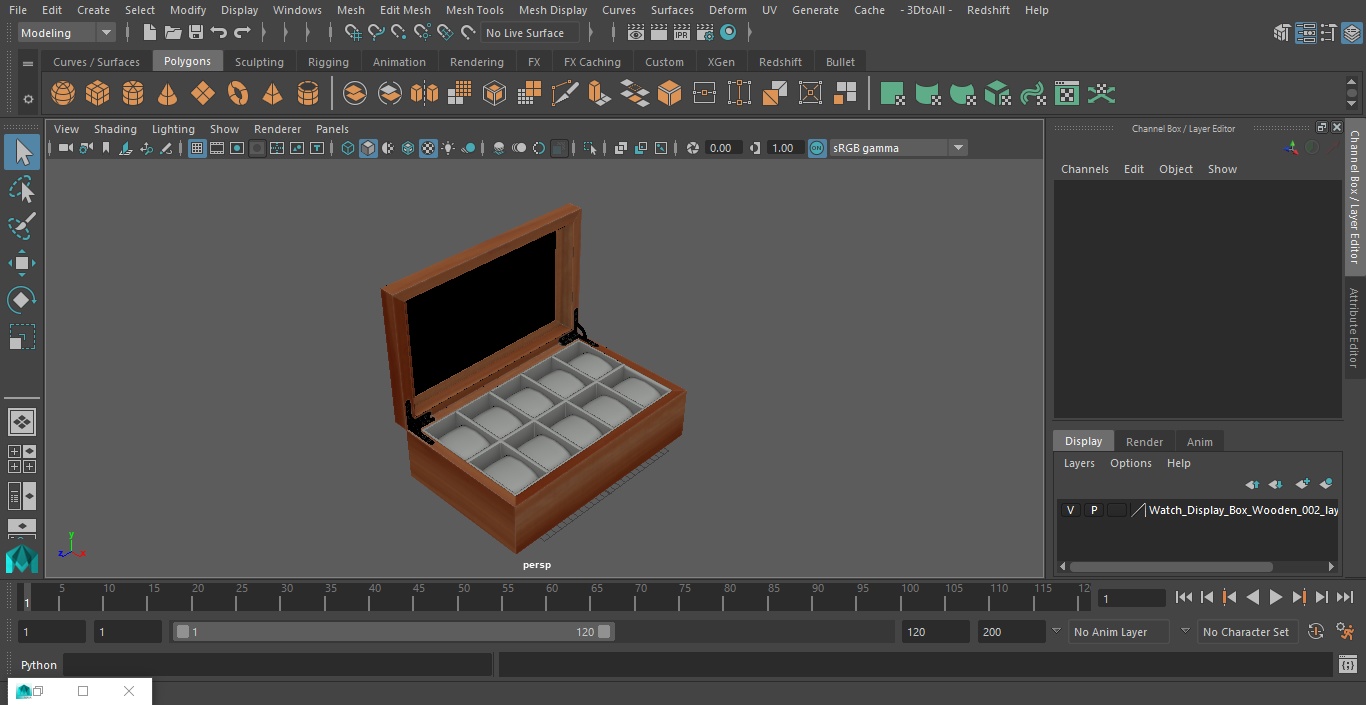Click the shelf settings gear icon
Screen dimensions: 1366x705
pos(28,98)
